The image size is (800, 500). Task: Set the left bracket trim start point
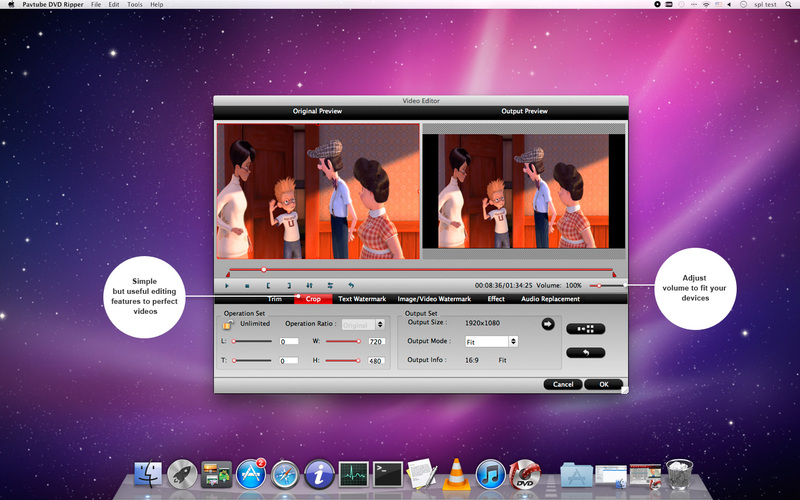pyautogui.click(x=268, y=286)
